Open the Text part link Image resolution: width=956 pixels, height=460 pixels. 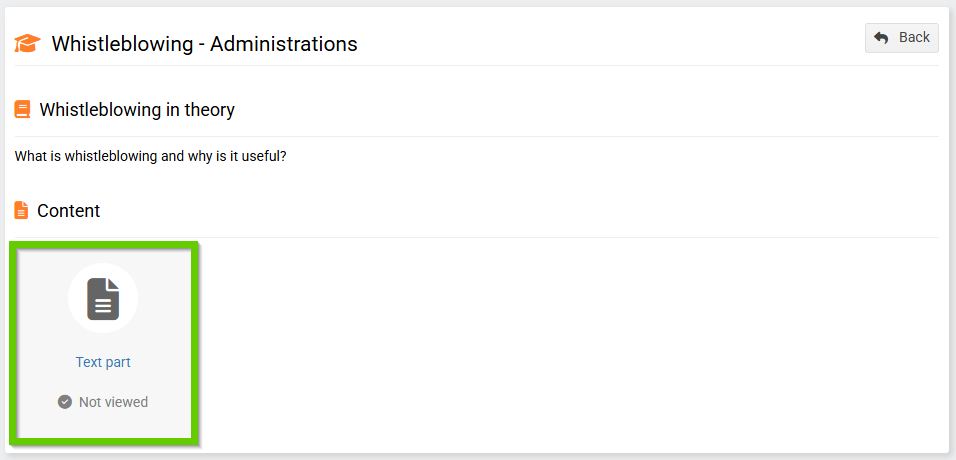point(103,362)
